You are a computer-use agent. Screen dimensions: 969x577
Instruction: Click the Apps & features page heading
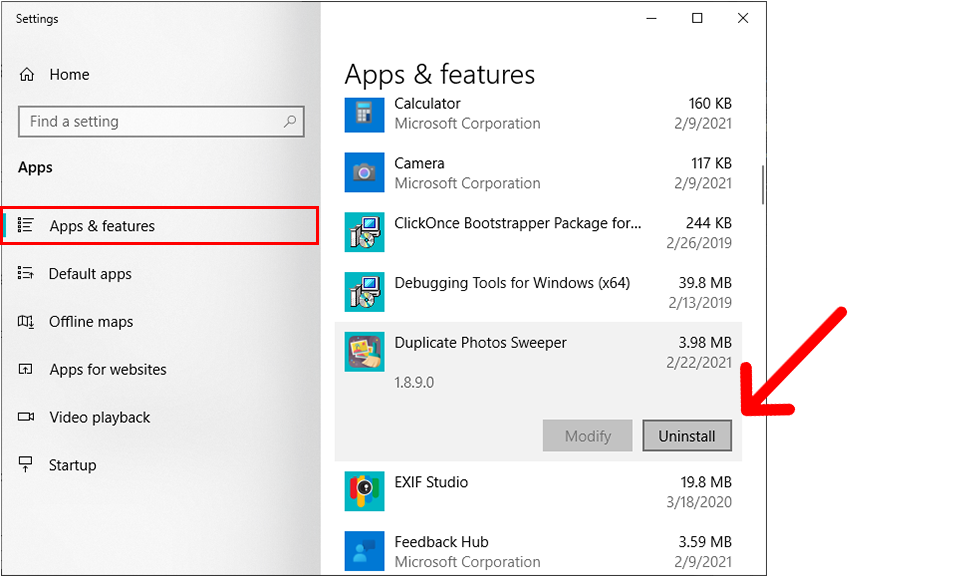pyautogui.click(x=439, y=75)
